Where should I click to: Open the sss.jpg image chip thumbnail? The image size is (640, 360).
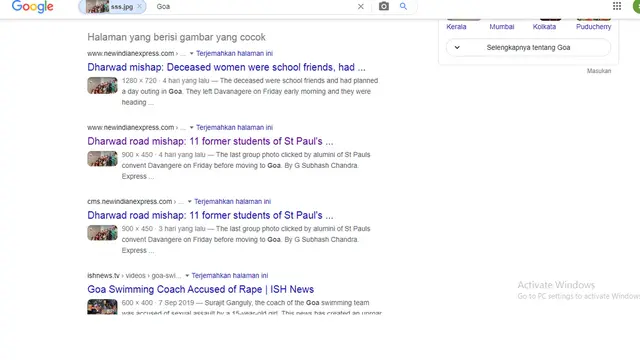click(x=98, y=7)
